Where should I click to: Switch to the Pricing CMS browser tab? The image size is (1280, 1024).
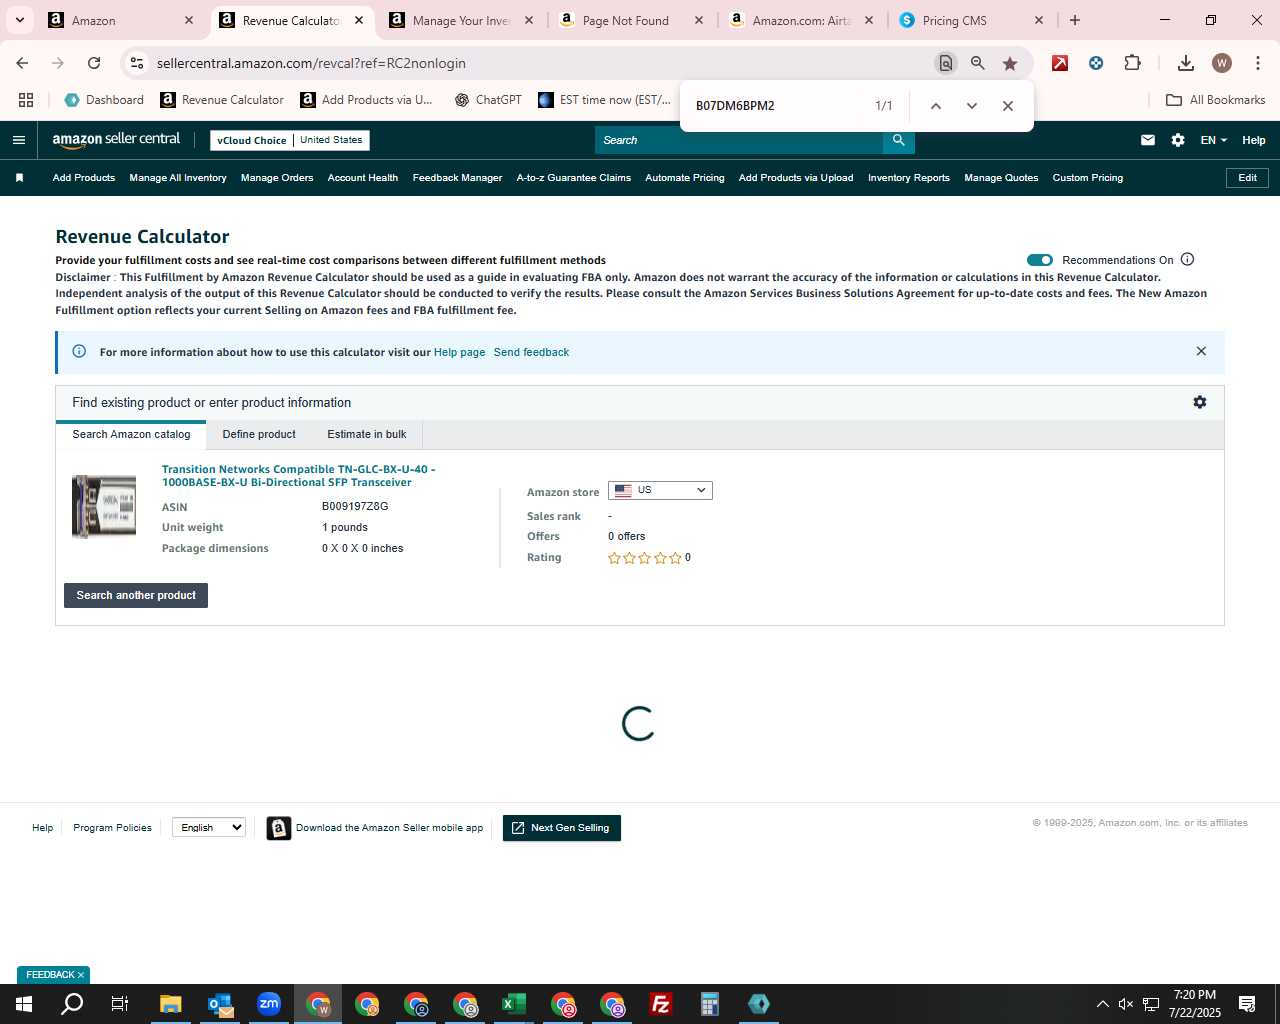pos(970,20)
